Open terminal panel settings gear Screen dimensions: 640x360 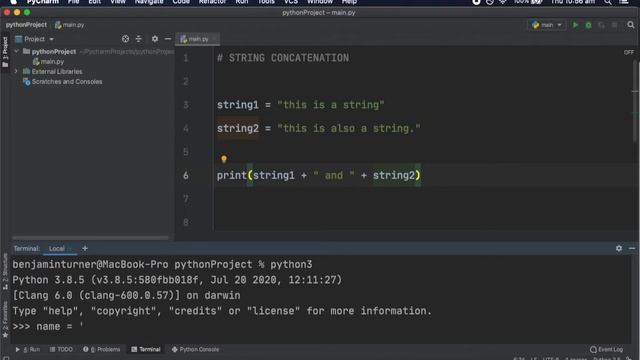(619, 248)
